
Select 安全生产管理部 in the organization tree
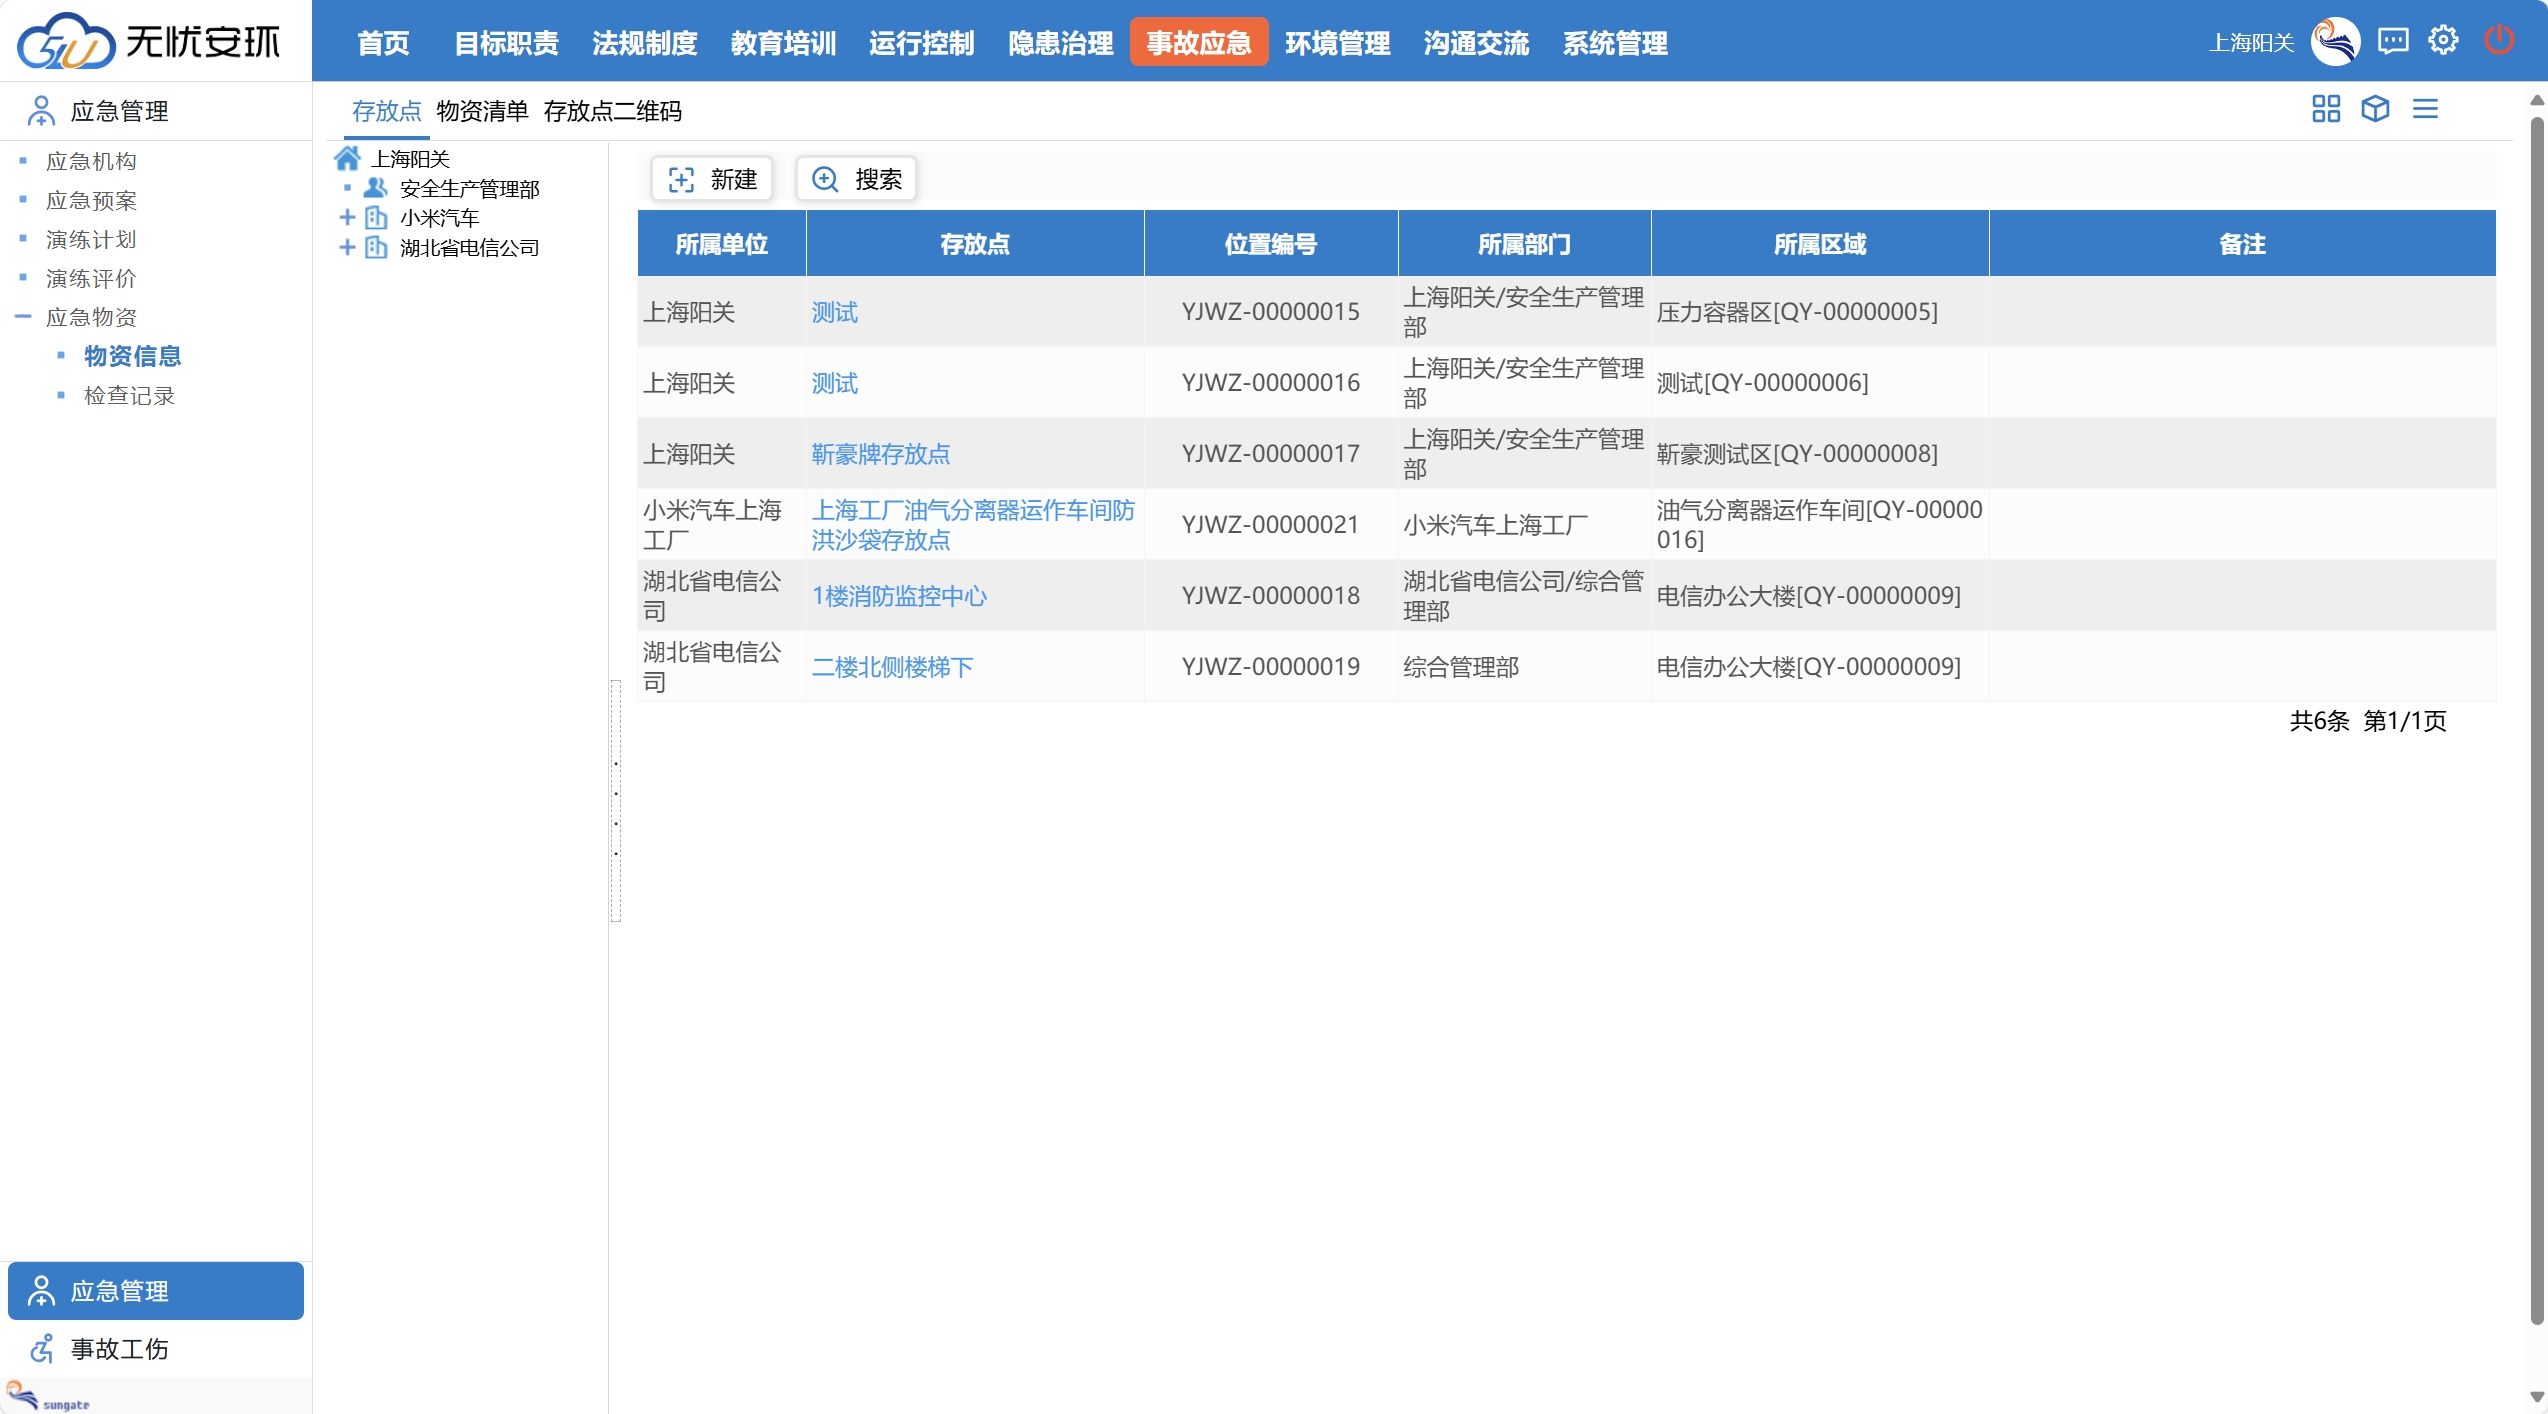pyautogui.click(x=469, y=188)
